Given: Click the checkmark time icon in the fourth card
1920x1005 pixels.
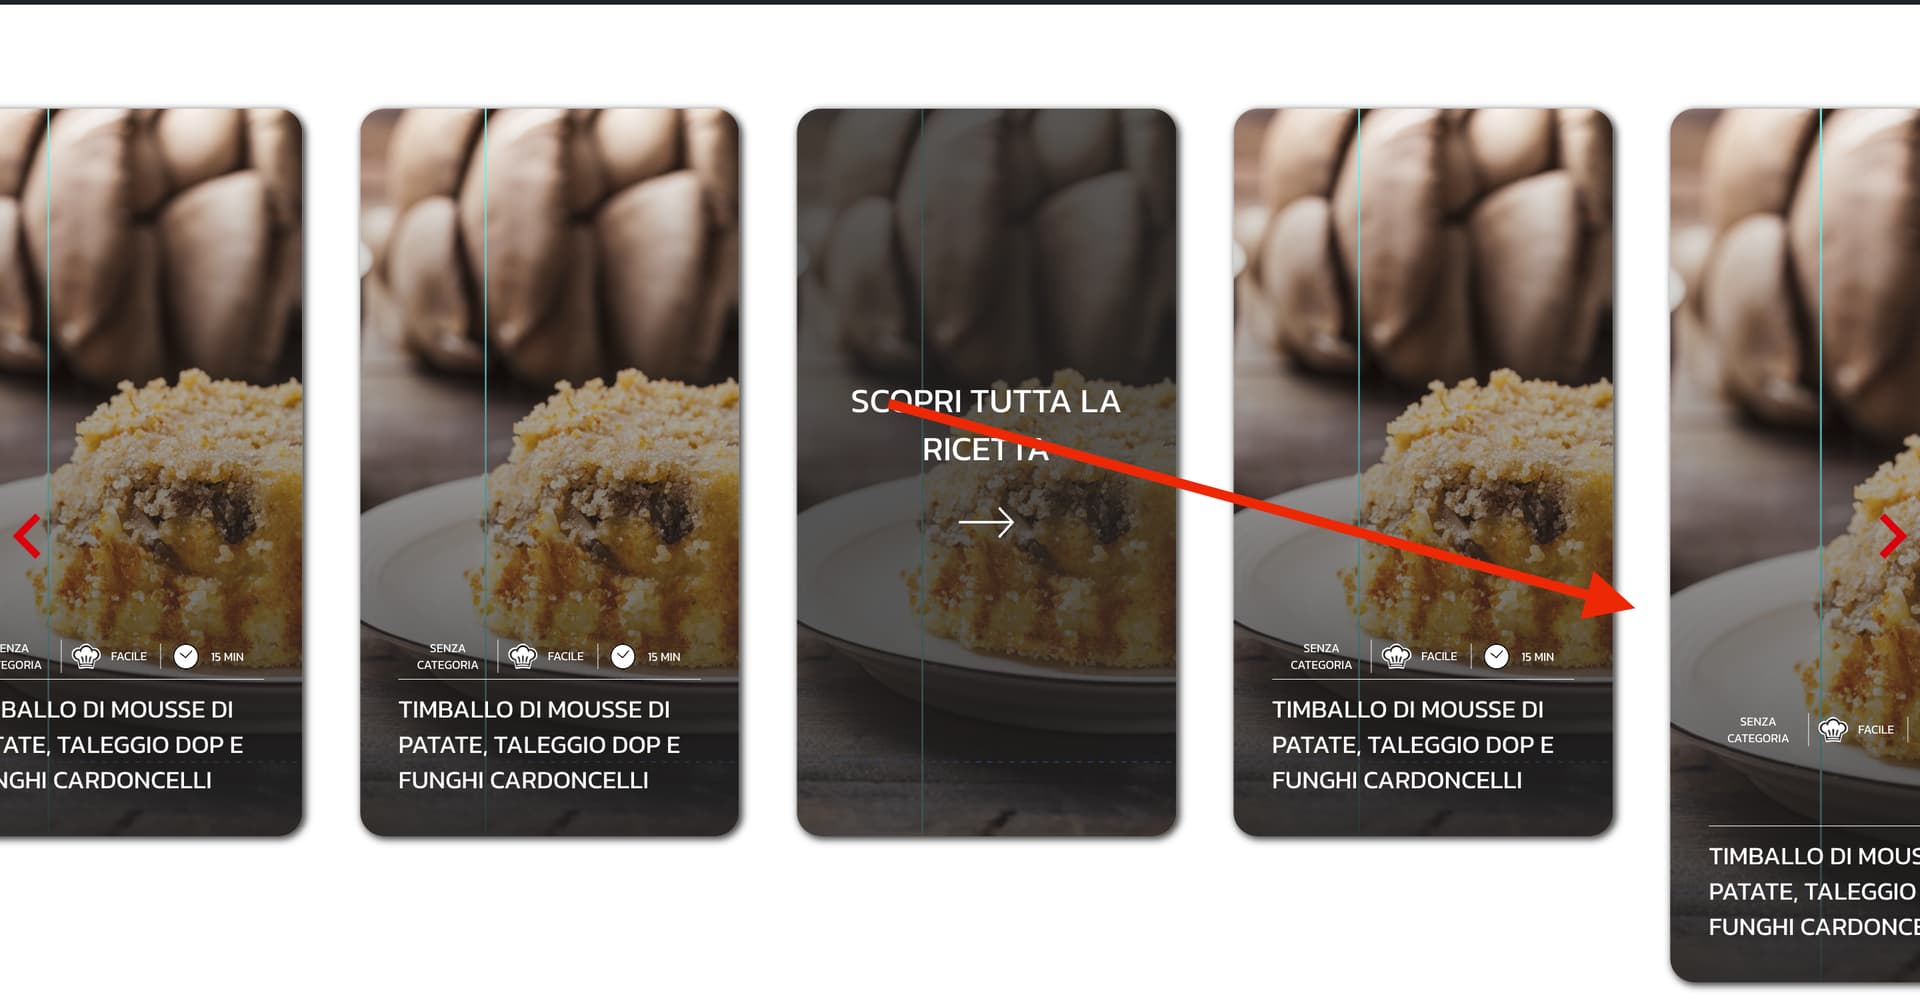Looking at the screenshot, I should (x=1496, y=656).
